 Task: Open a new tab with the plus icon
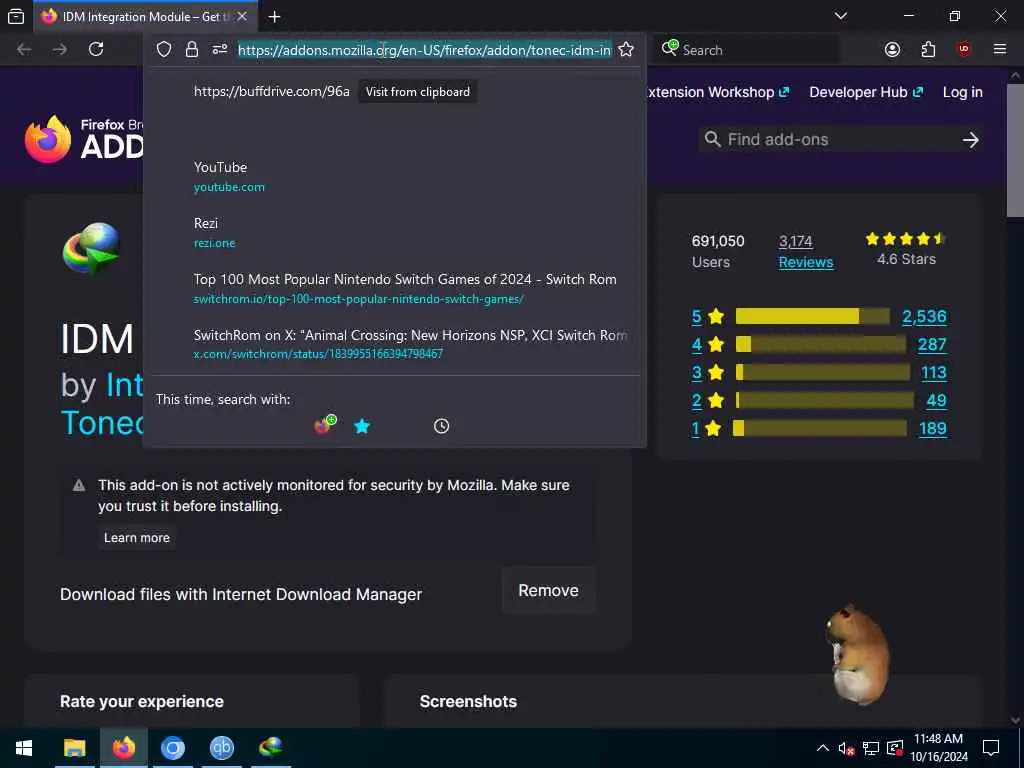[x=274, y=16]
